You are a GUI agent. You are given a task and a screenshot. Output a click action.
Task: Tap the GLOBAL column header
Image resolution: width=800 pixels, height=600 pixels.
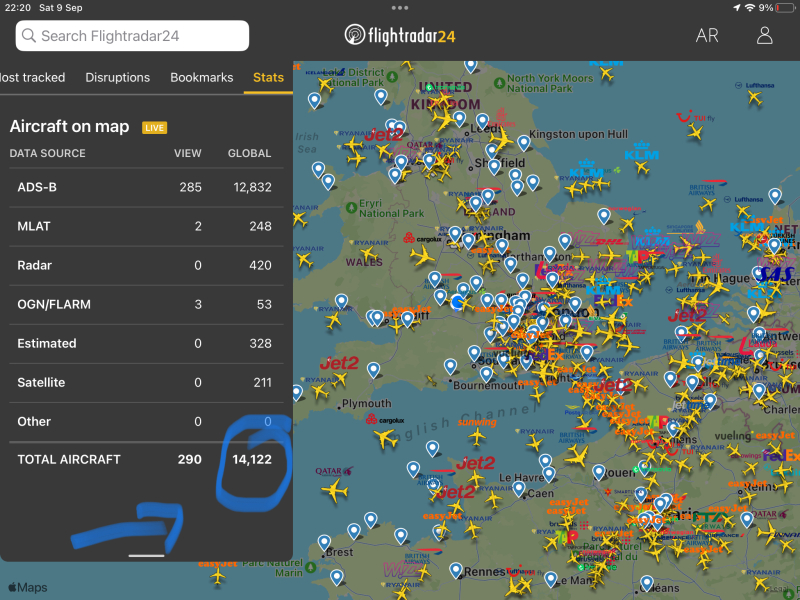pos(249,153)
